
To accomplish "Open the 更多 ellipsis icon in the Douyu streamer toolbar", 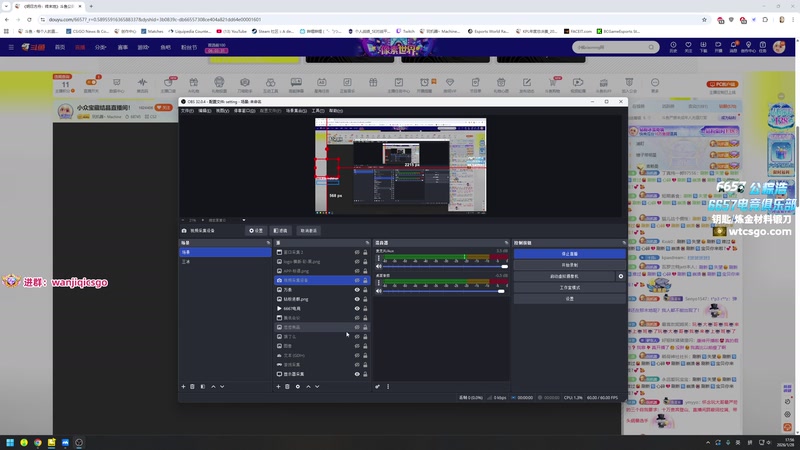I will pos(655,82).
